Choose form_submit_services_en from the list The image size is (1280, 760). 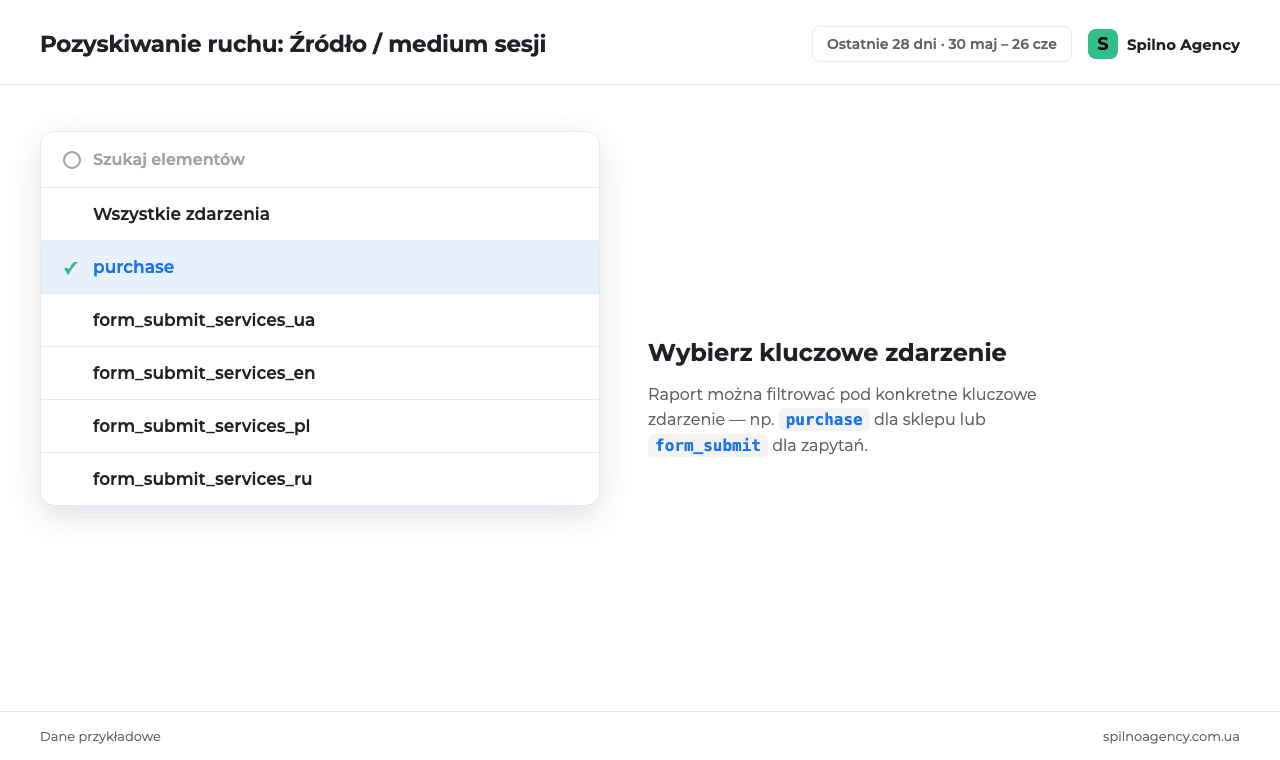pyautogui.click(x=320, y=373)
